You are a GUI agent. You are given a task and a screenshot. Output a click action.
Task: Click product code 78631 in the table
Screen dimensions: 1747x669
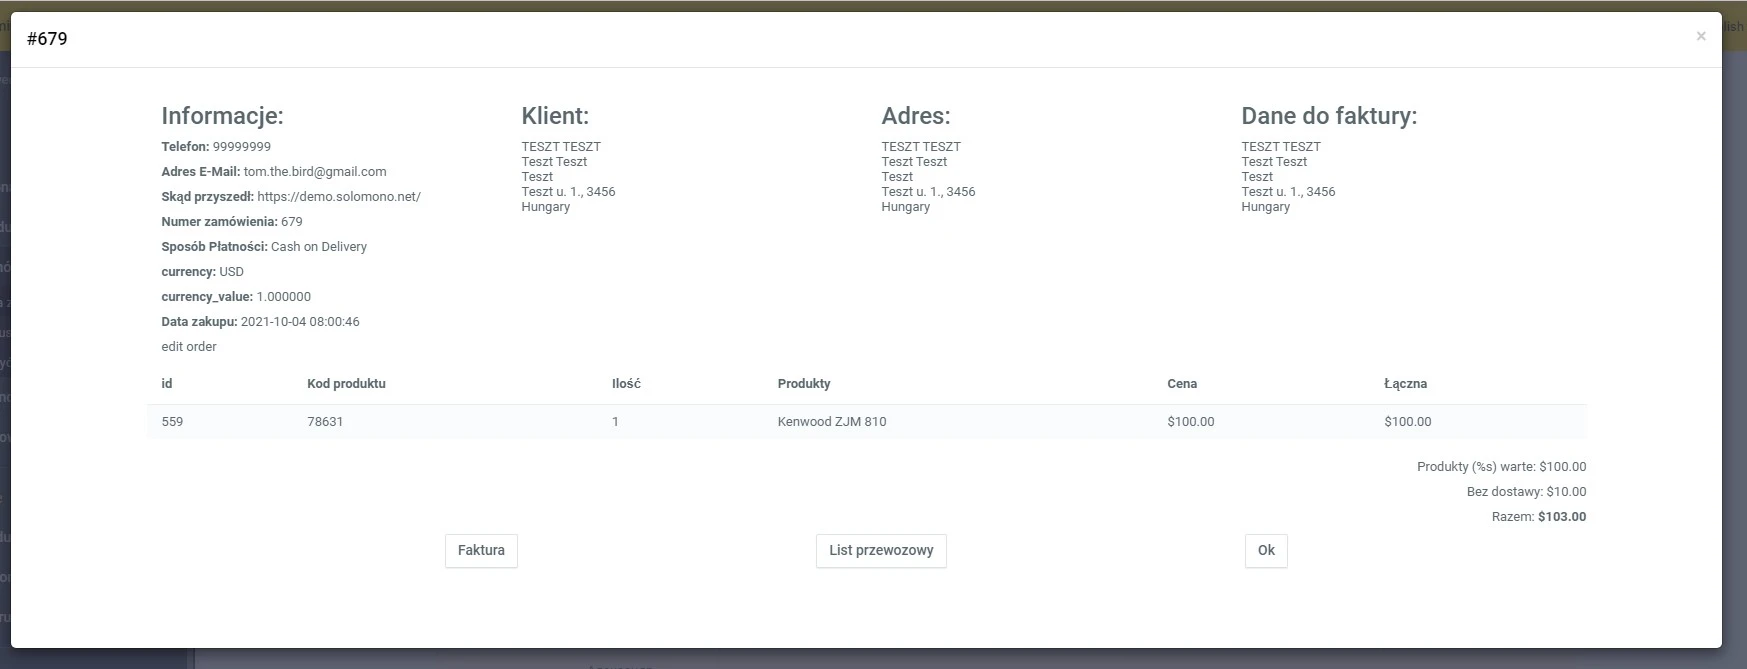pos(325,422)
